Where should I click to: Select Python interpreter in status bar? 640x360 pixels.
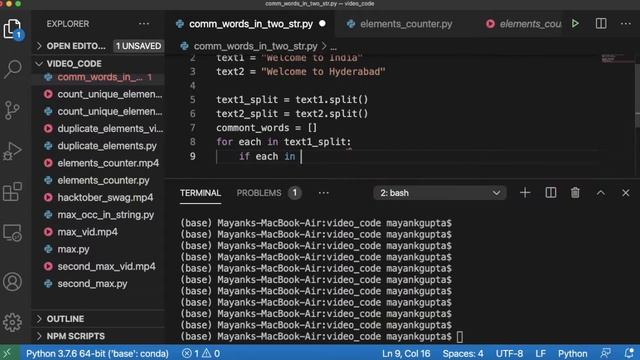97,353
